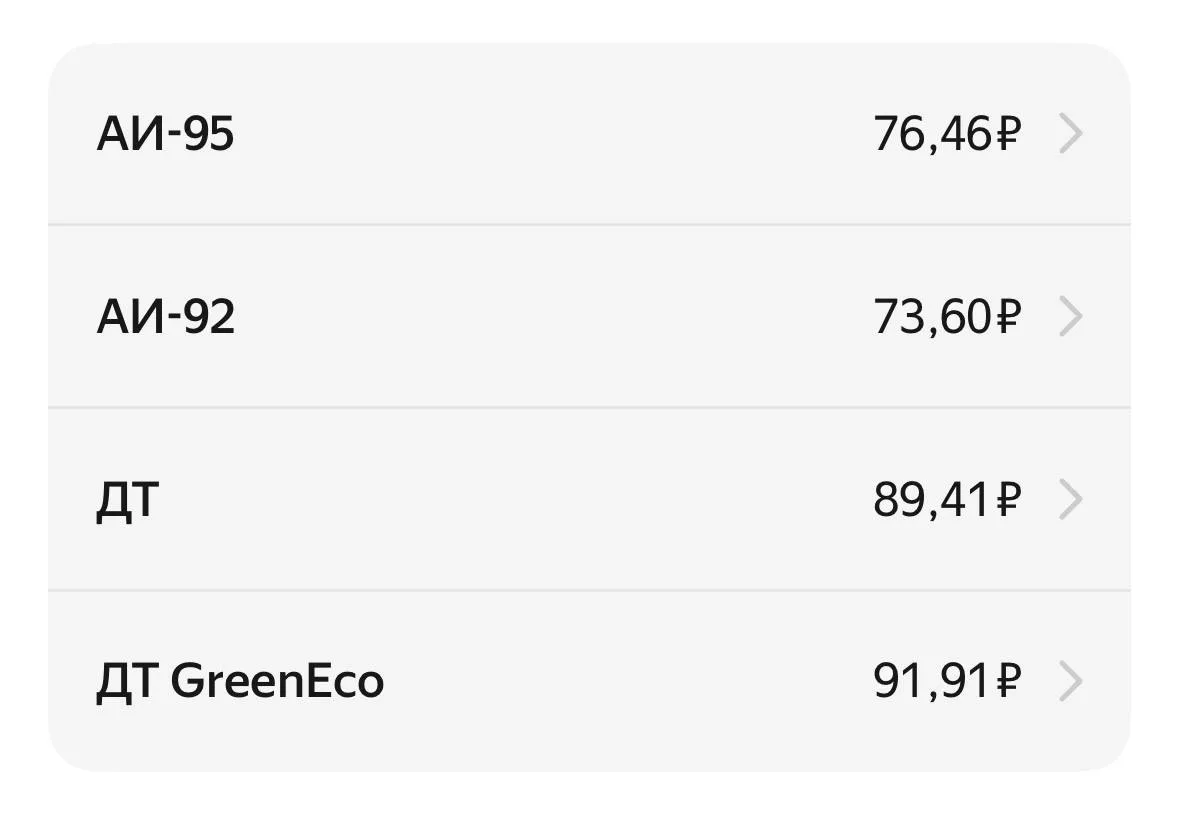Choose the ДТ fuel label

(x=128, y=500)
